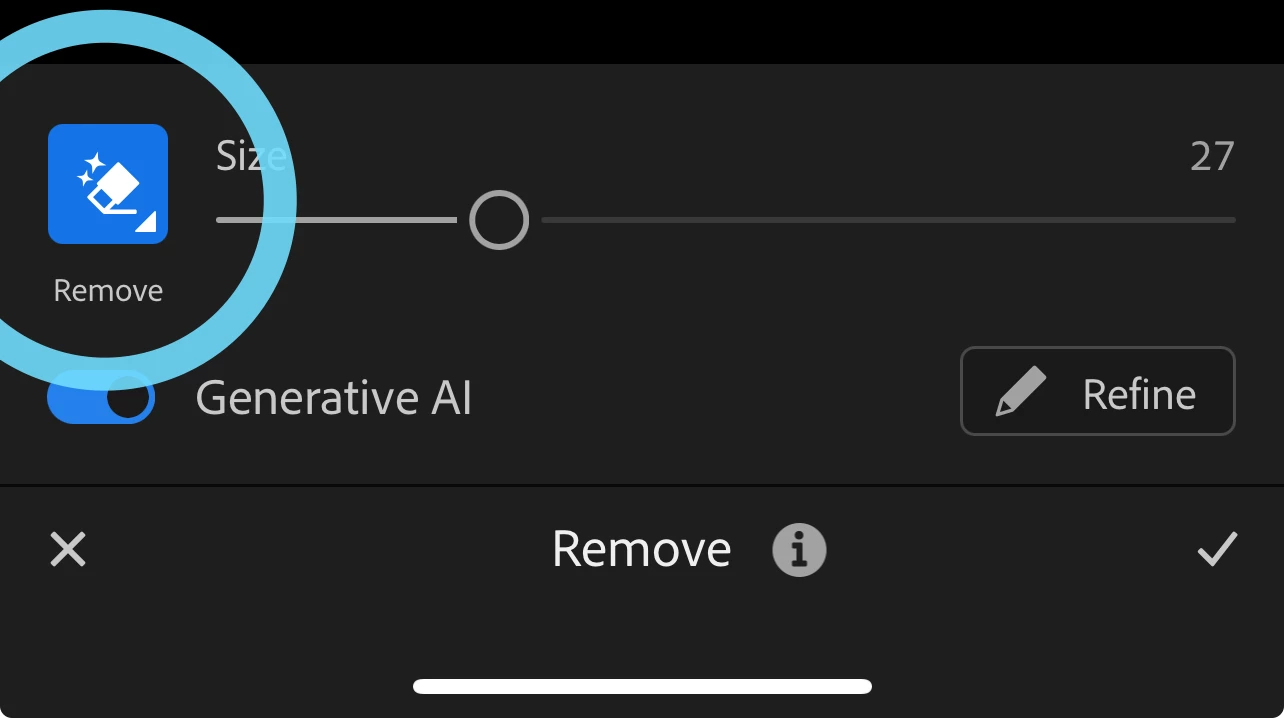Tap the Remove panel title text
Screen dimensions: 1284x718
pos(641,549)
